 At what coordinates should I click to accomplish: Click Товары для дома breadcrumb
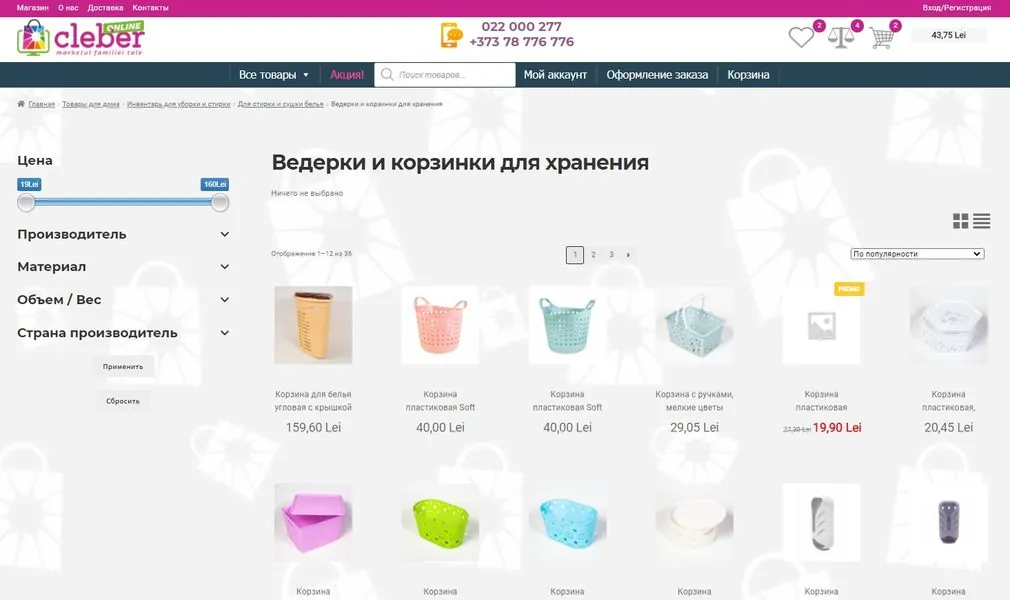point(91,104)
